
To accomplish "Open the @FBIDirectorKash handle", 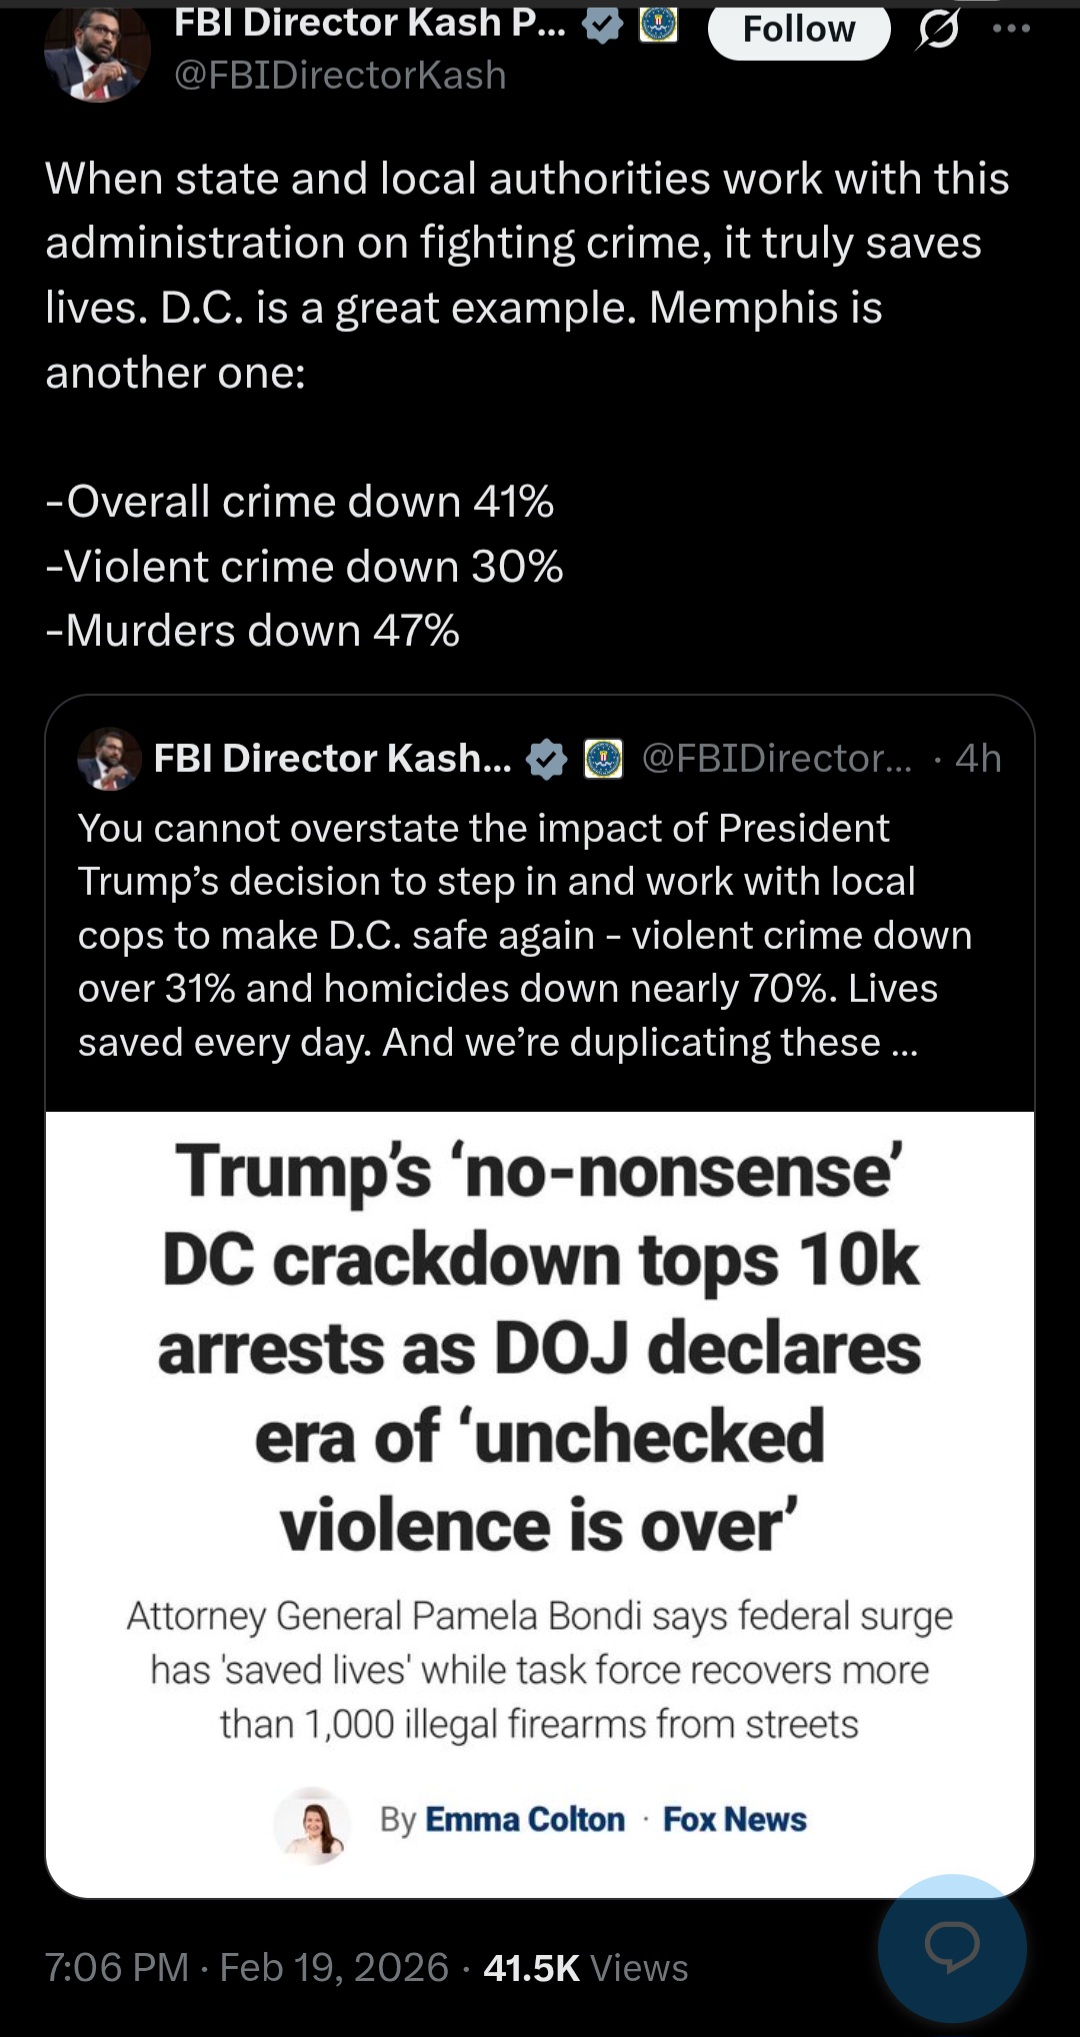I will [x=340, y=76].
